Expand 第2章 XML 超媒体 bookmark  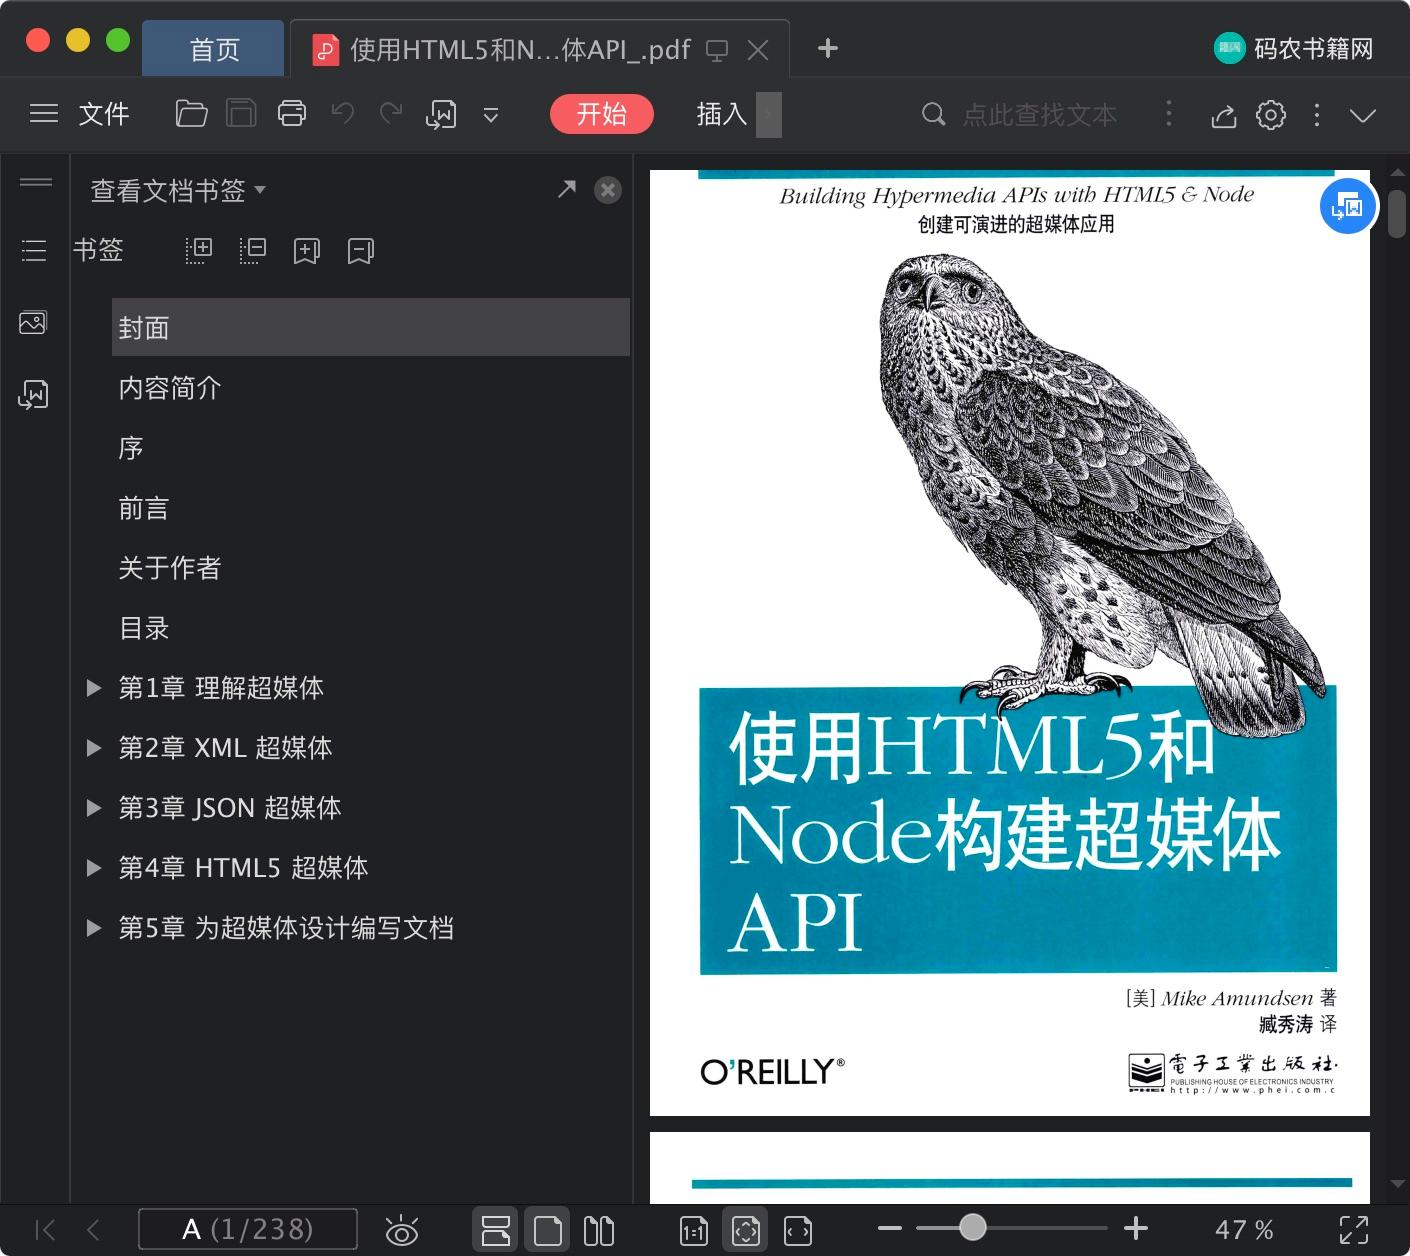[x=94, y=748]
